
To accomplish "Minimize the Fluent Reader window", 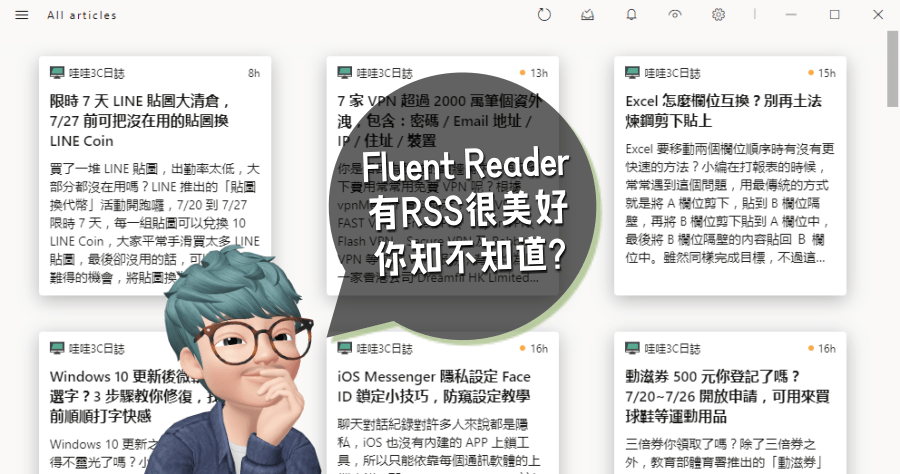I will (791, 15).
